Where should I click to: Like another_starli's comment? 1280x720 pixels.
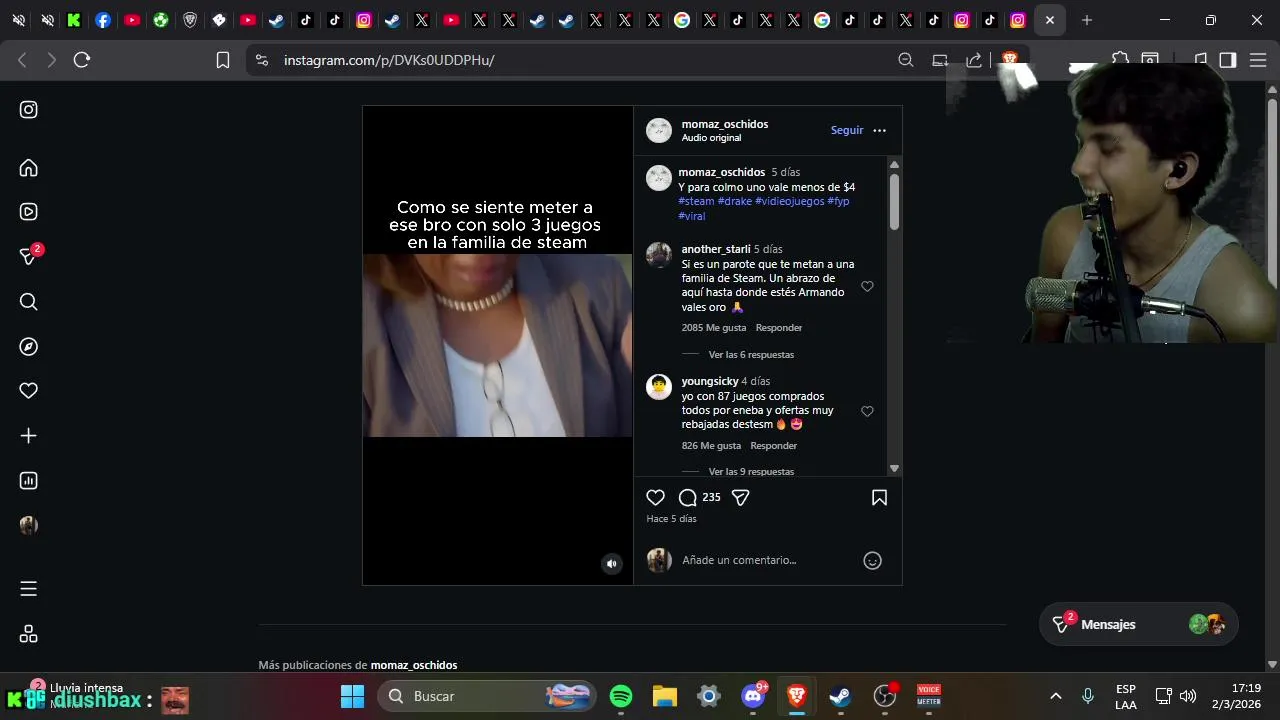pyautogui.click(x=867, y=286)
